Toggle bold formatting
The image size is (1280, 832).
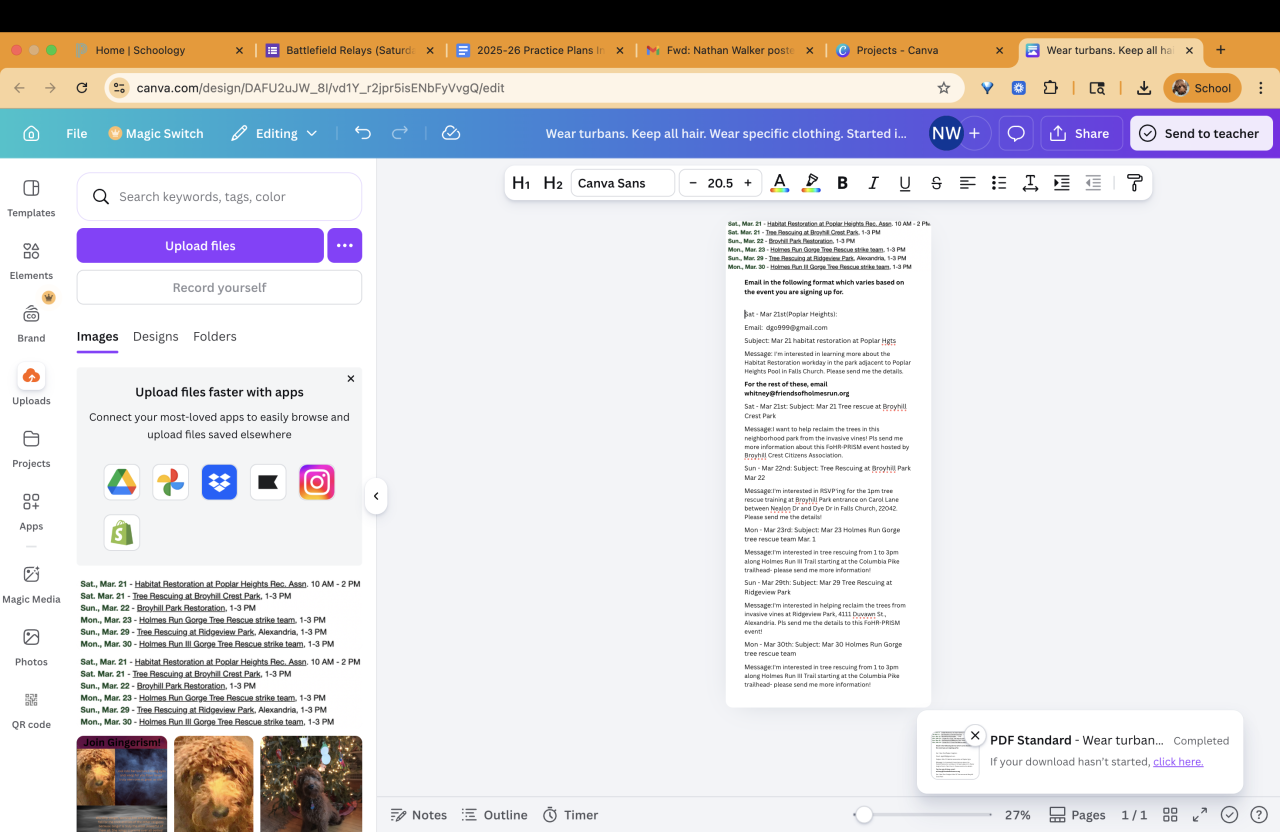(842, 183)
